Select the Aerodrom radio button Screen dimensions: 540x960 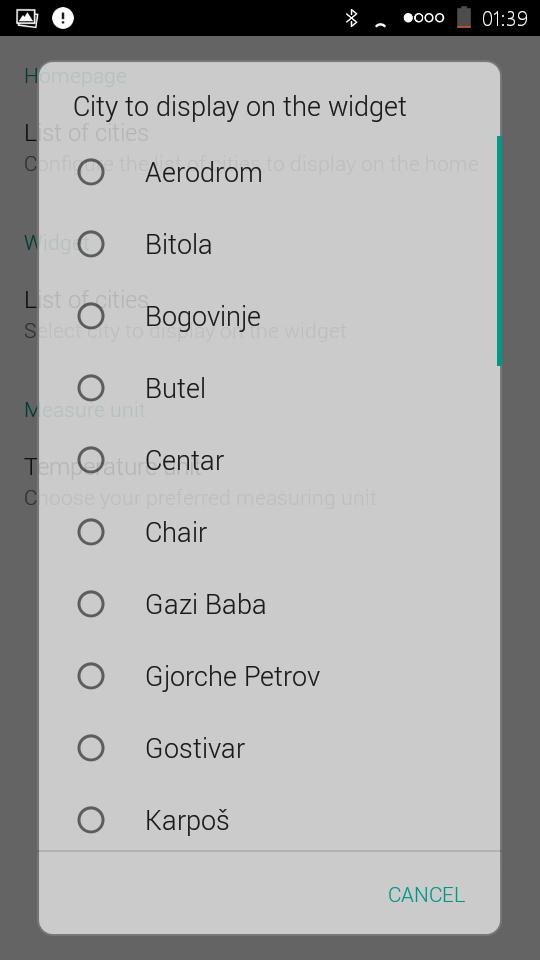(x=91, y=172)
